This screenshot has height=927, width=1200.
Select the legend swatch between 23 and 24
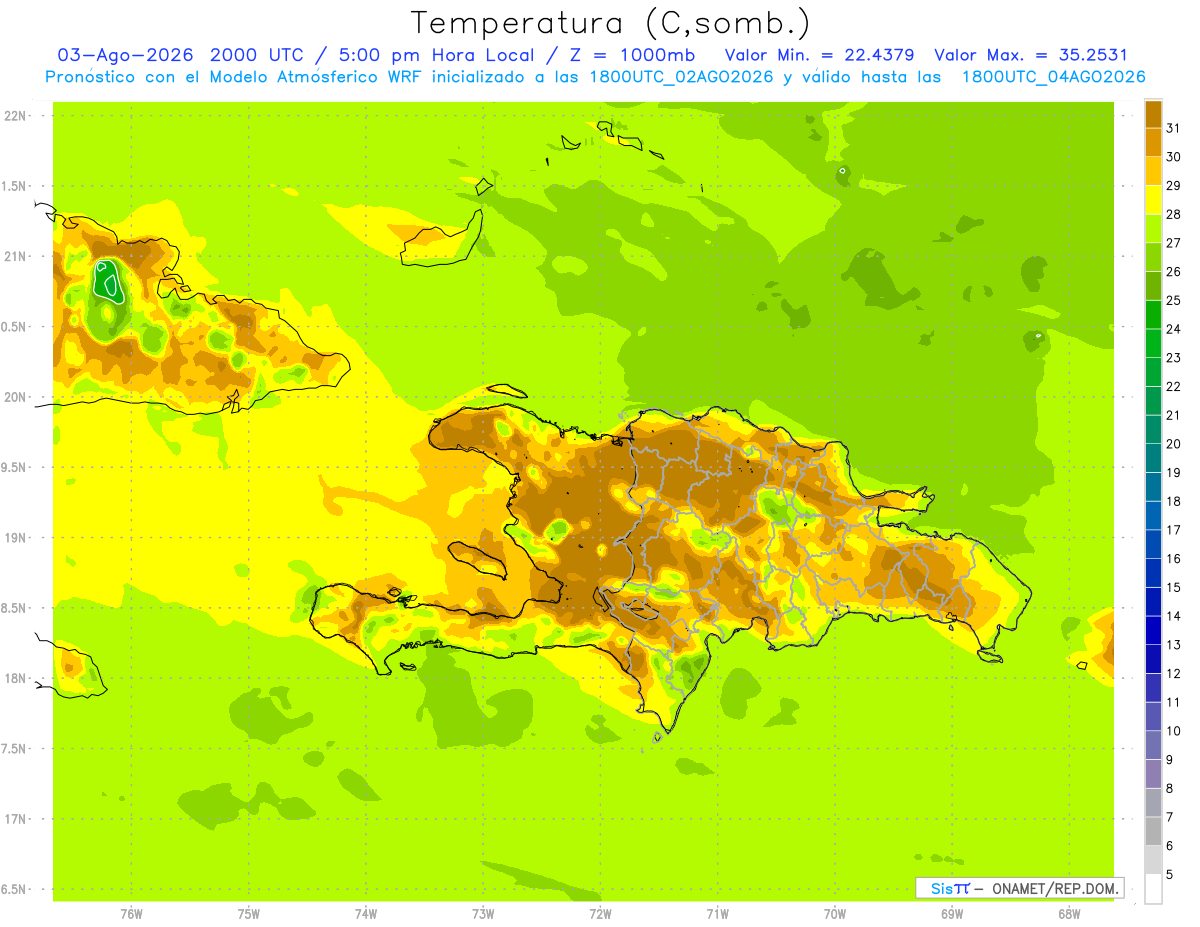(x=1153, y=343)
